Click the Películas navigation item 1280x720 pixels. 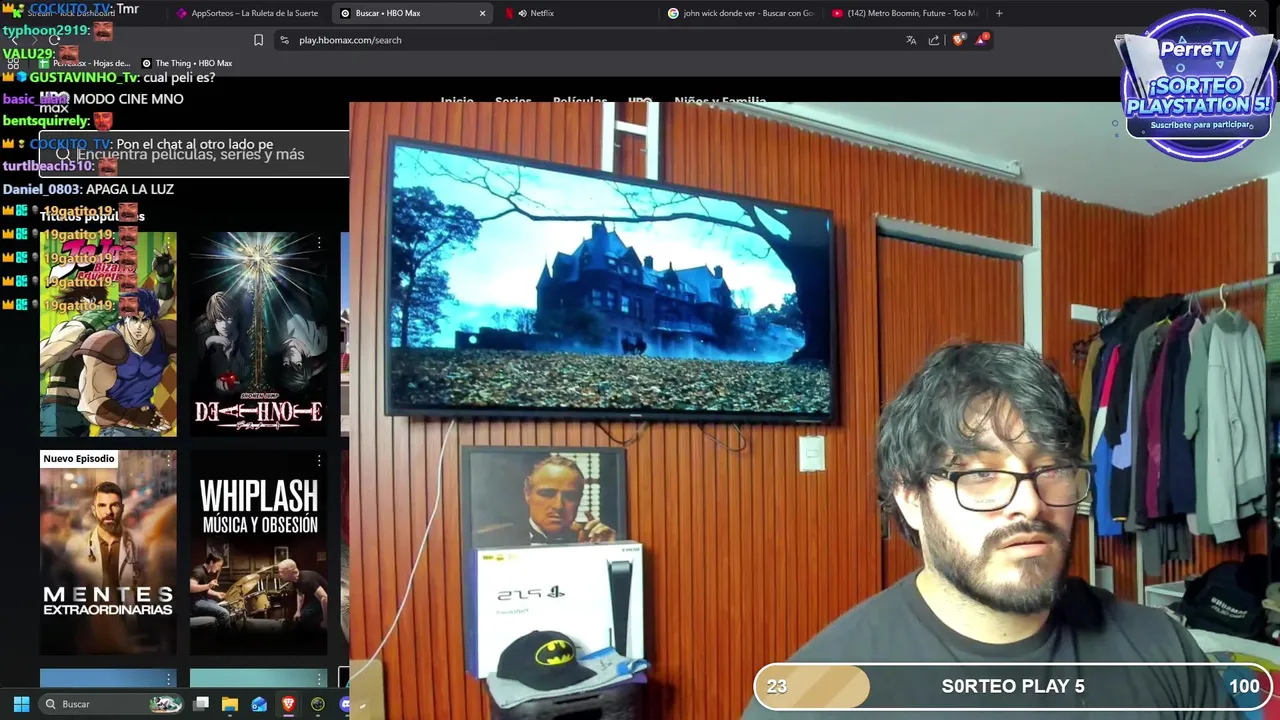click(580, 101)
